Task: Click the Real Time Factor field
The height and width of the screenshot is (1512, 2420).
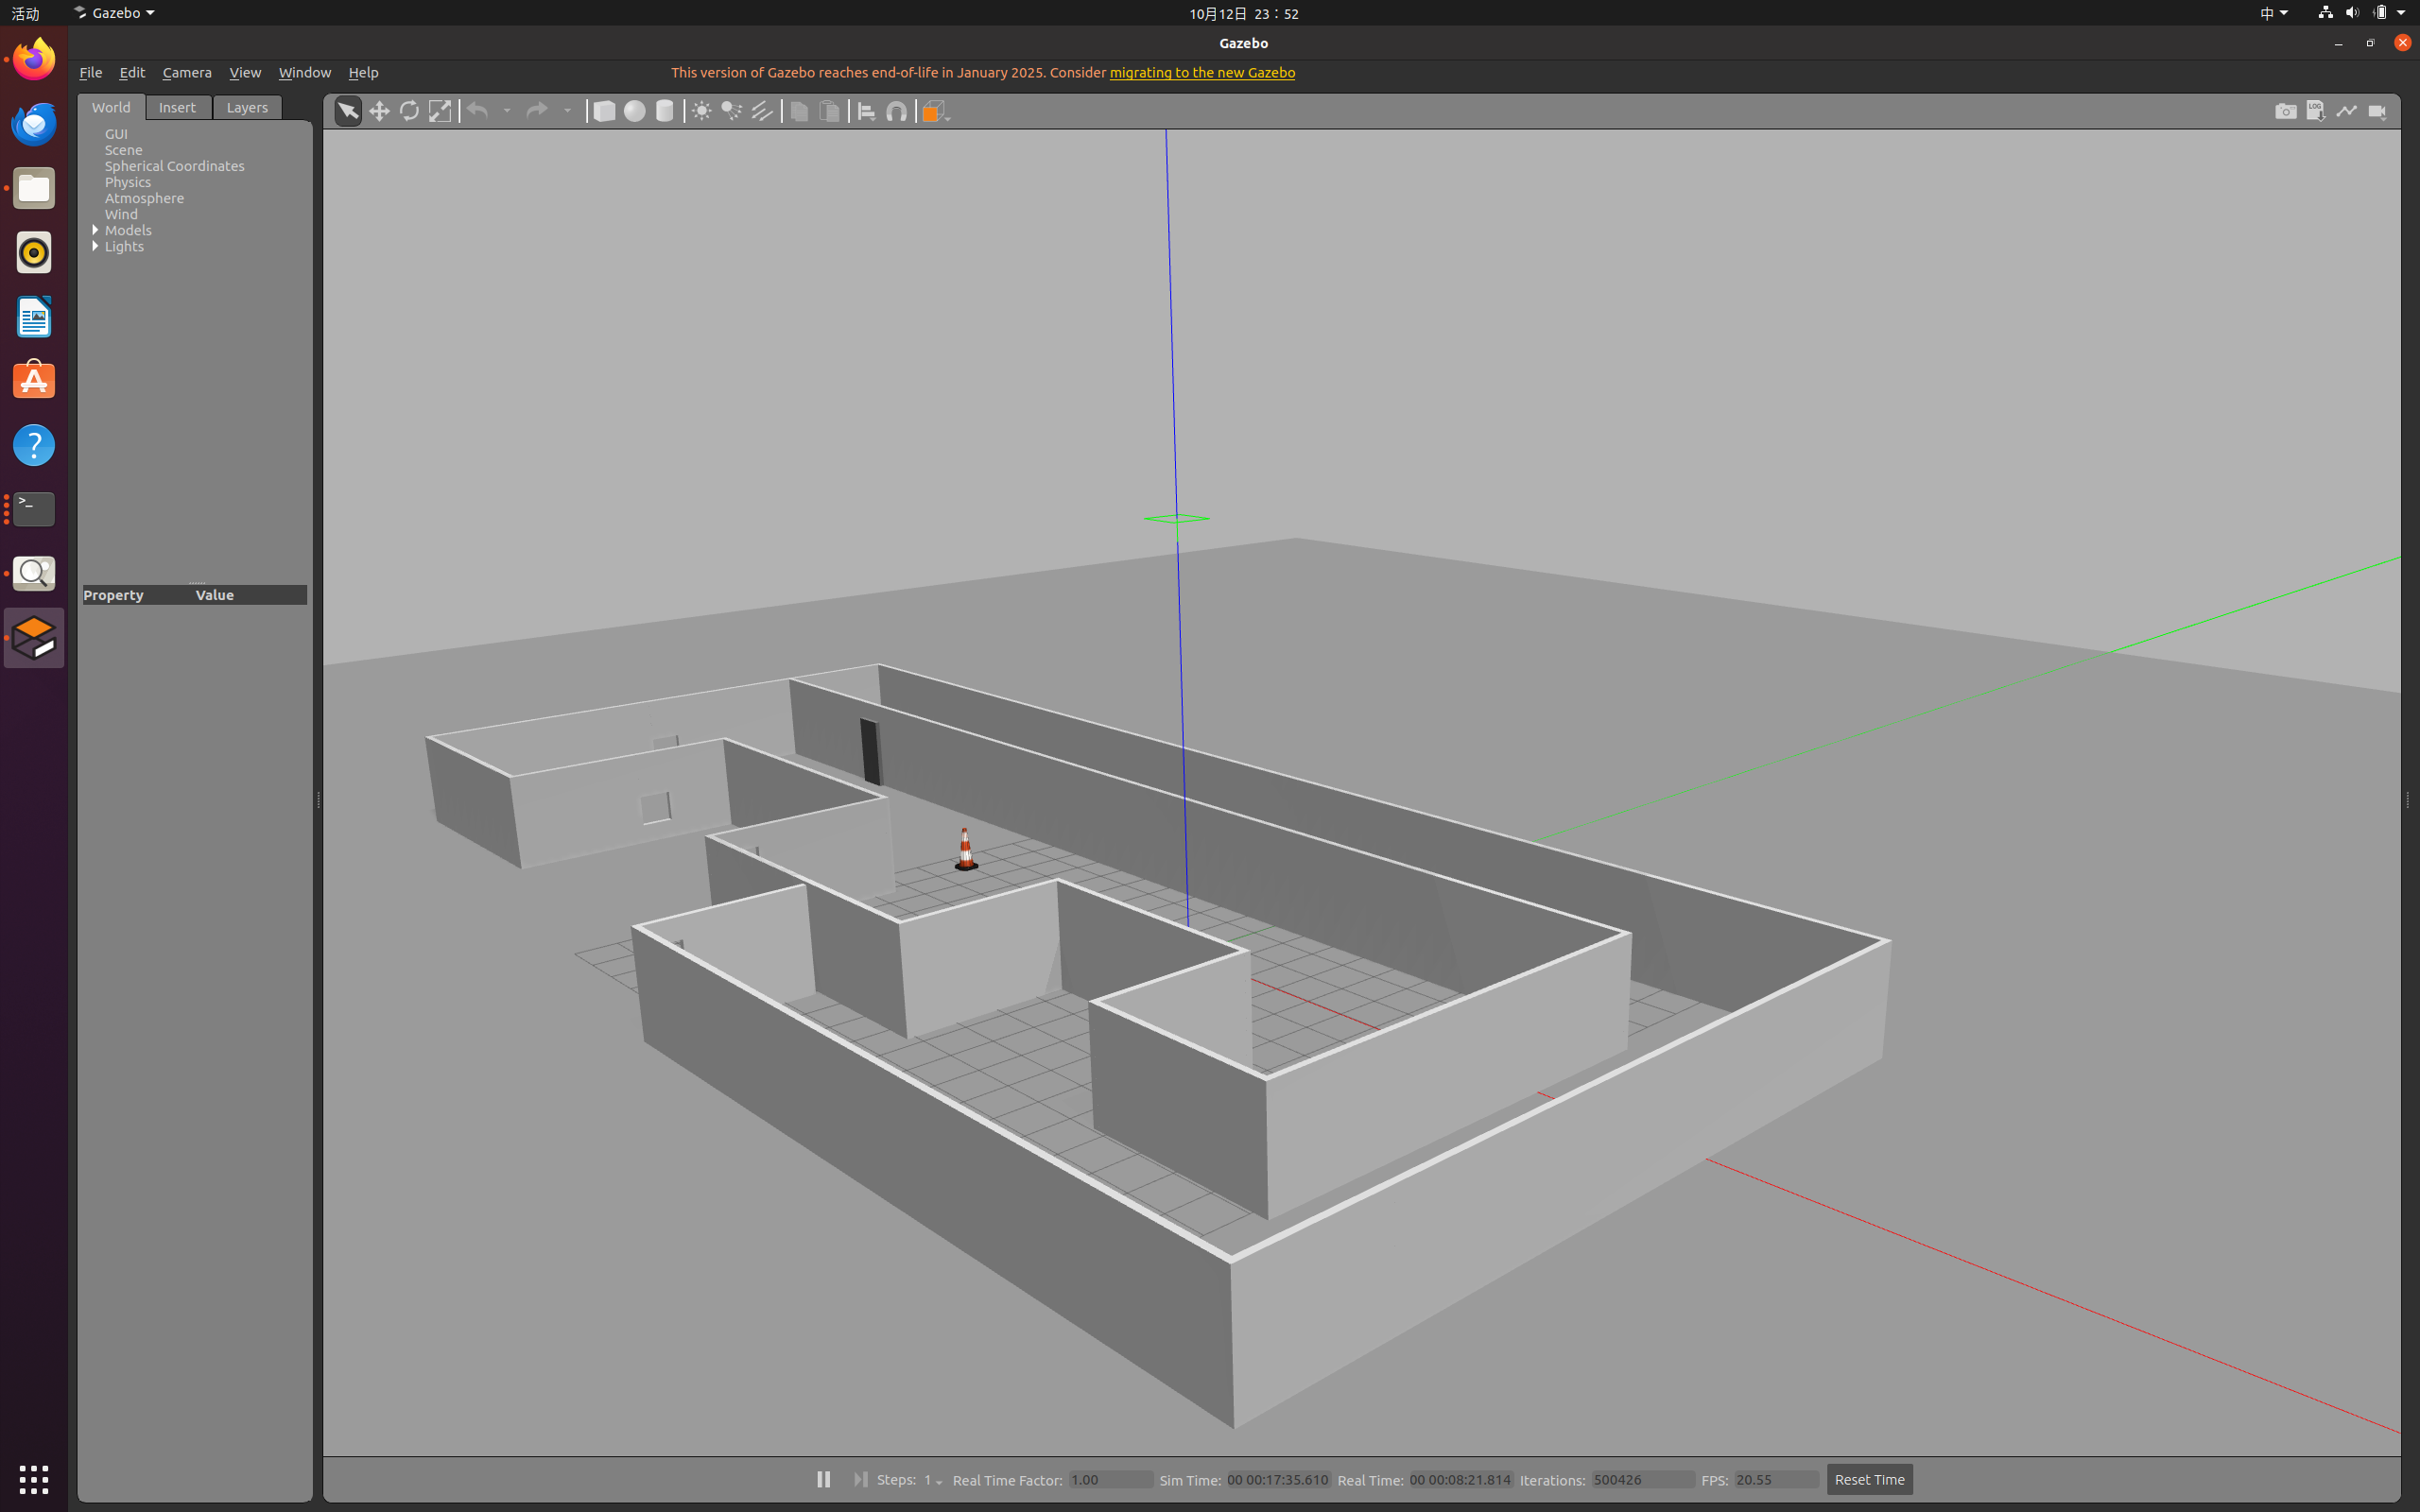Action: [1110, 1480]
